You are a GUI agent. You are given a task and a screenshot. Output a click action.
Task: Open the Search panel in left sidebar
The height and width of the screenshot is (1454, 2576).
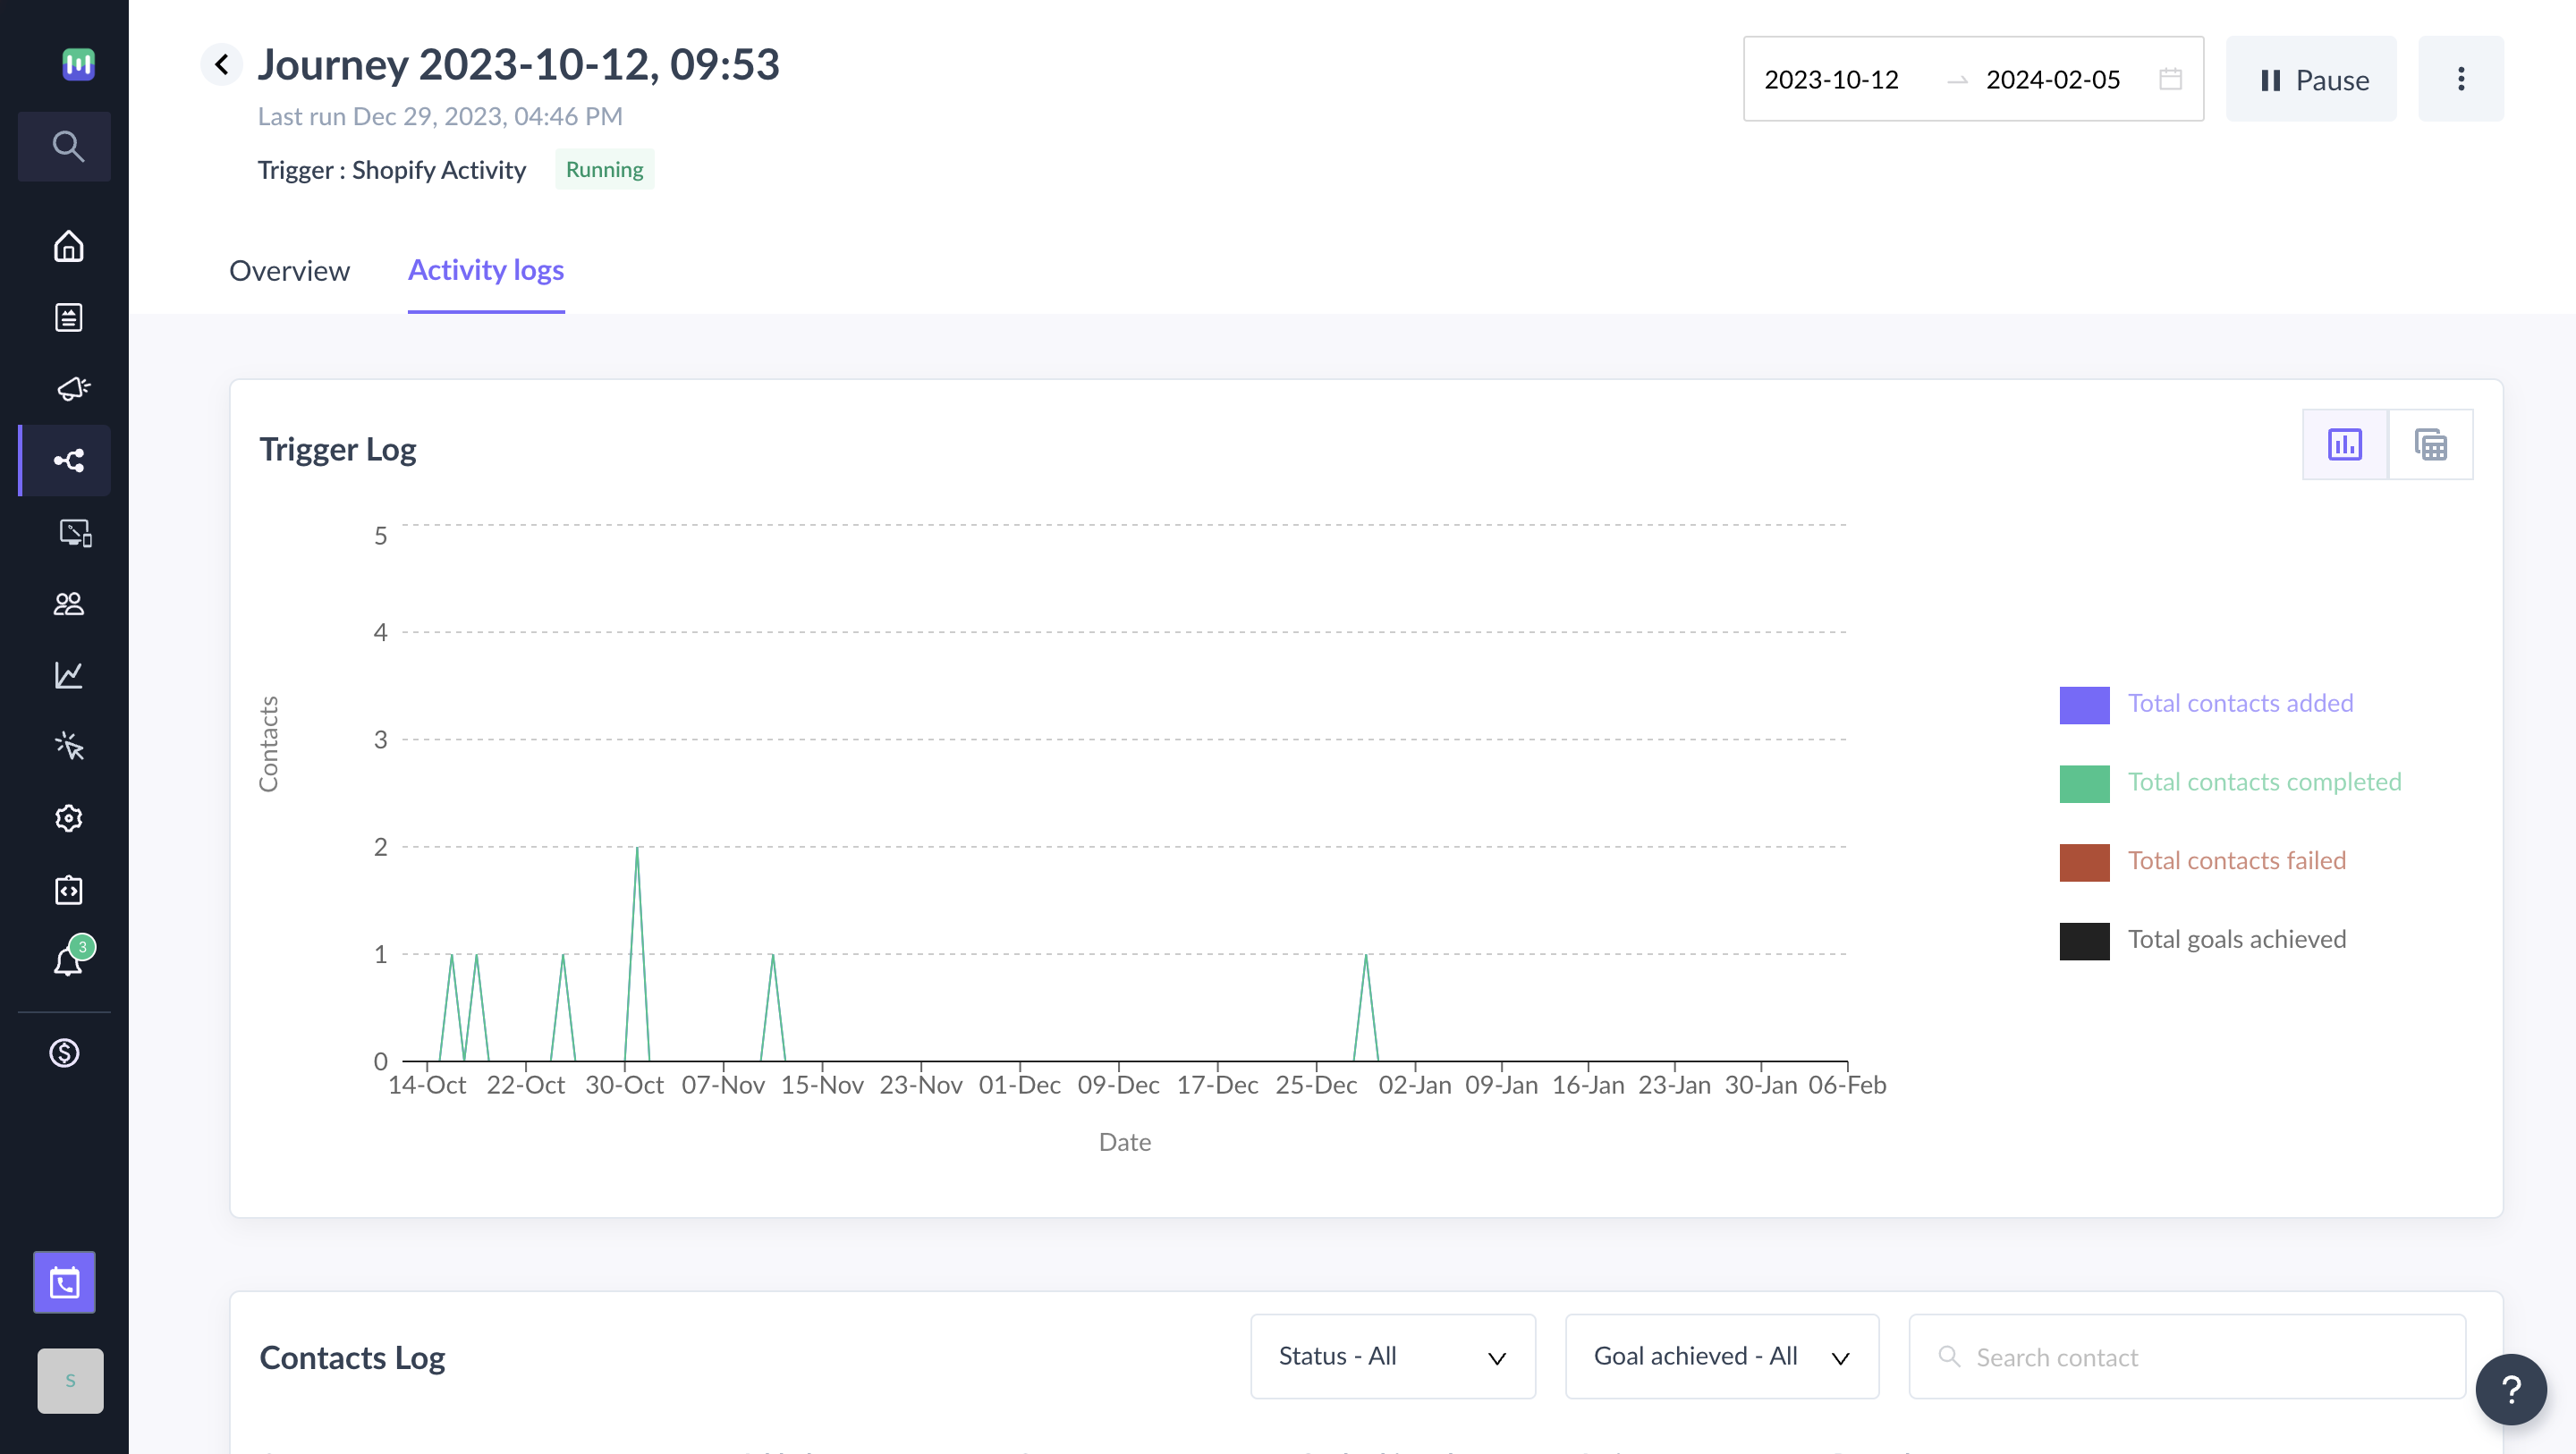tap(65, 145)
